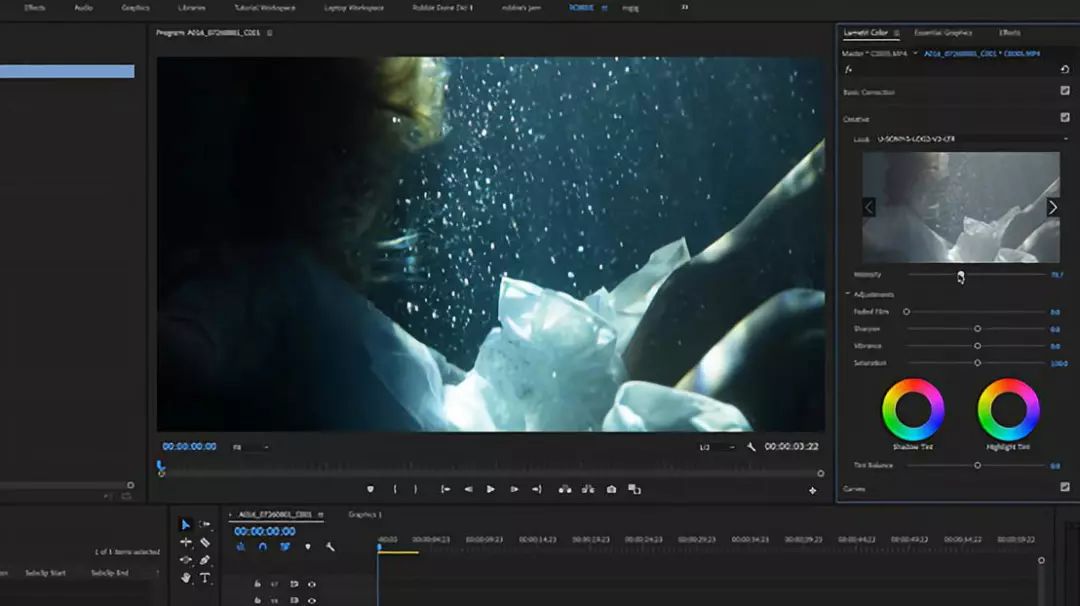Screen dimensions: 1080x606
Task: Choose the Type tool
Action: [205, 578]
